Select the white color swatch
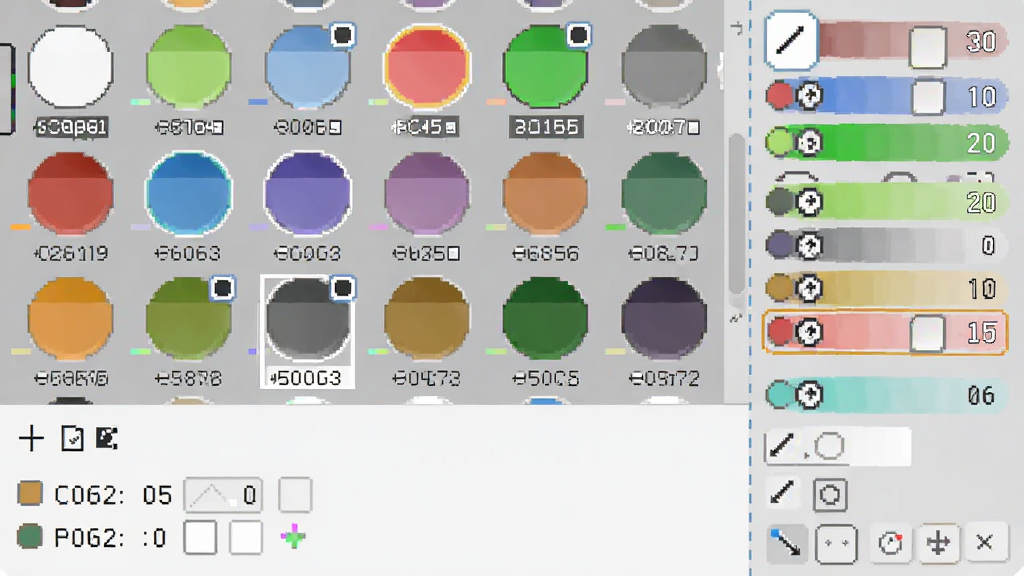 (71, 67)
